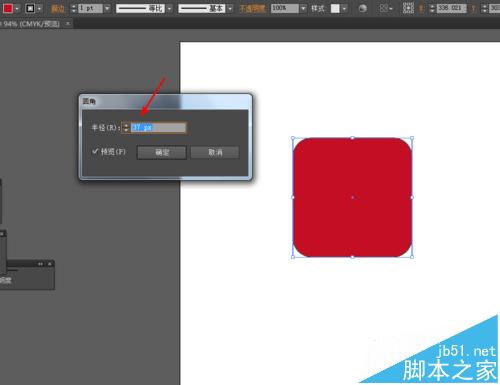Click the X position field 336.021
The width and height of the screenshot is (500, 385).
[x=451, y=8]
